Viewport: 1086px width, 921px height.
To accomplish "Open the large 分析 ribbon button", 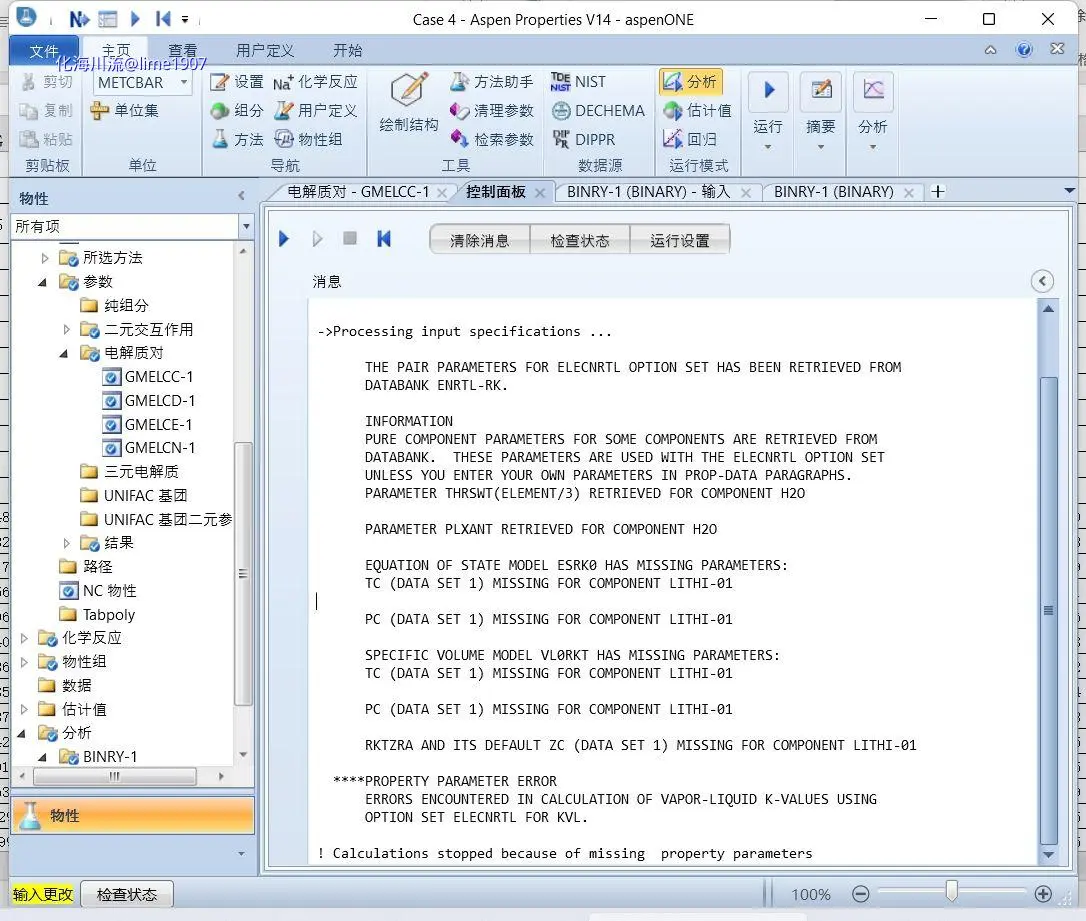I will pos(873,102).
